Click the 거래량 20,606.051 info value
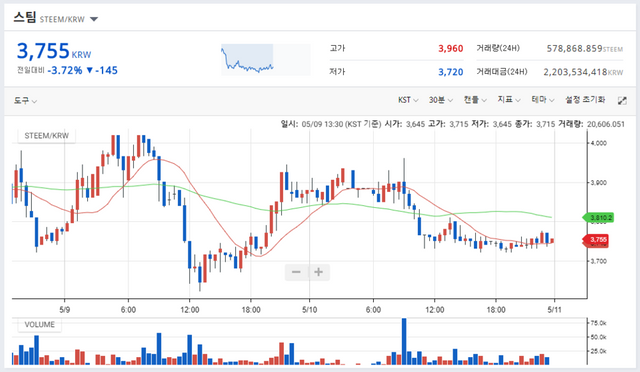 606,124
